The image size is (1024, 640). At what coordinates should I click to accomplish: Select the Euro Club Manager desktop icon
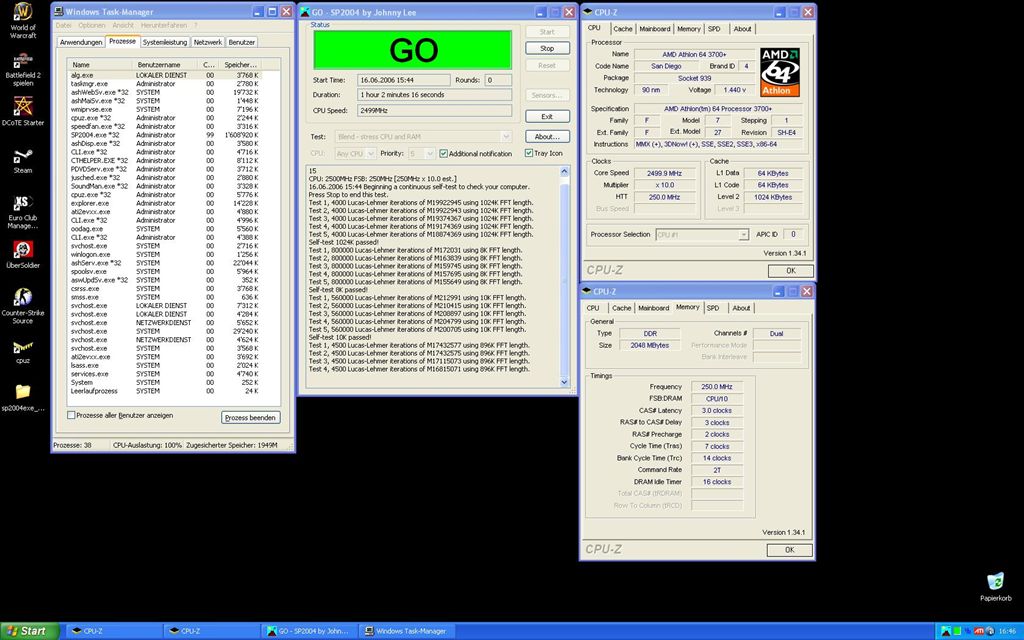click(23, 212)
